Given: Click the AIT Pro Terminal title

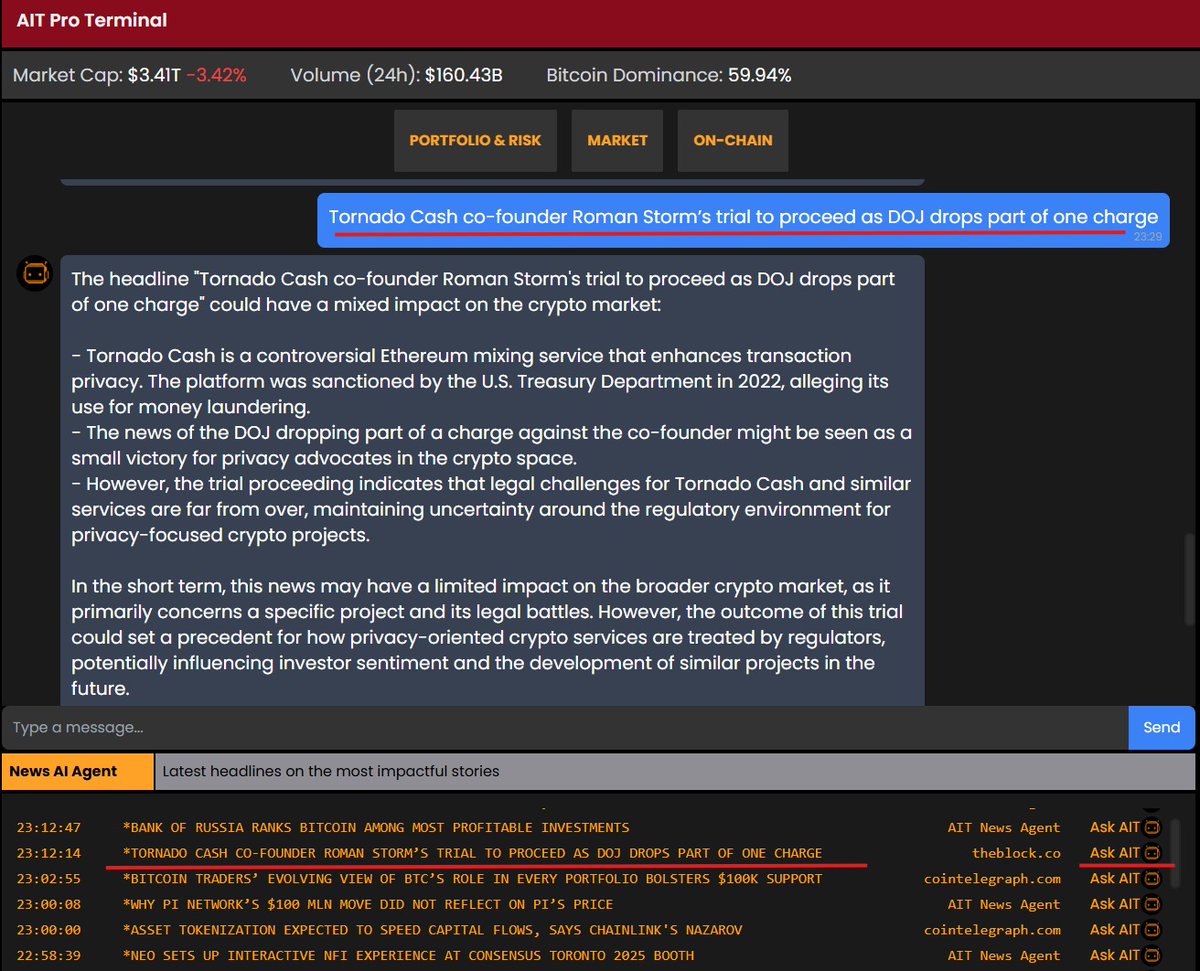Looking at the screenshot, I should 92,20.
